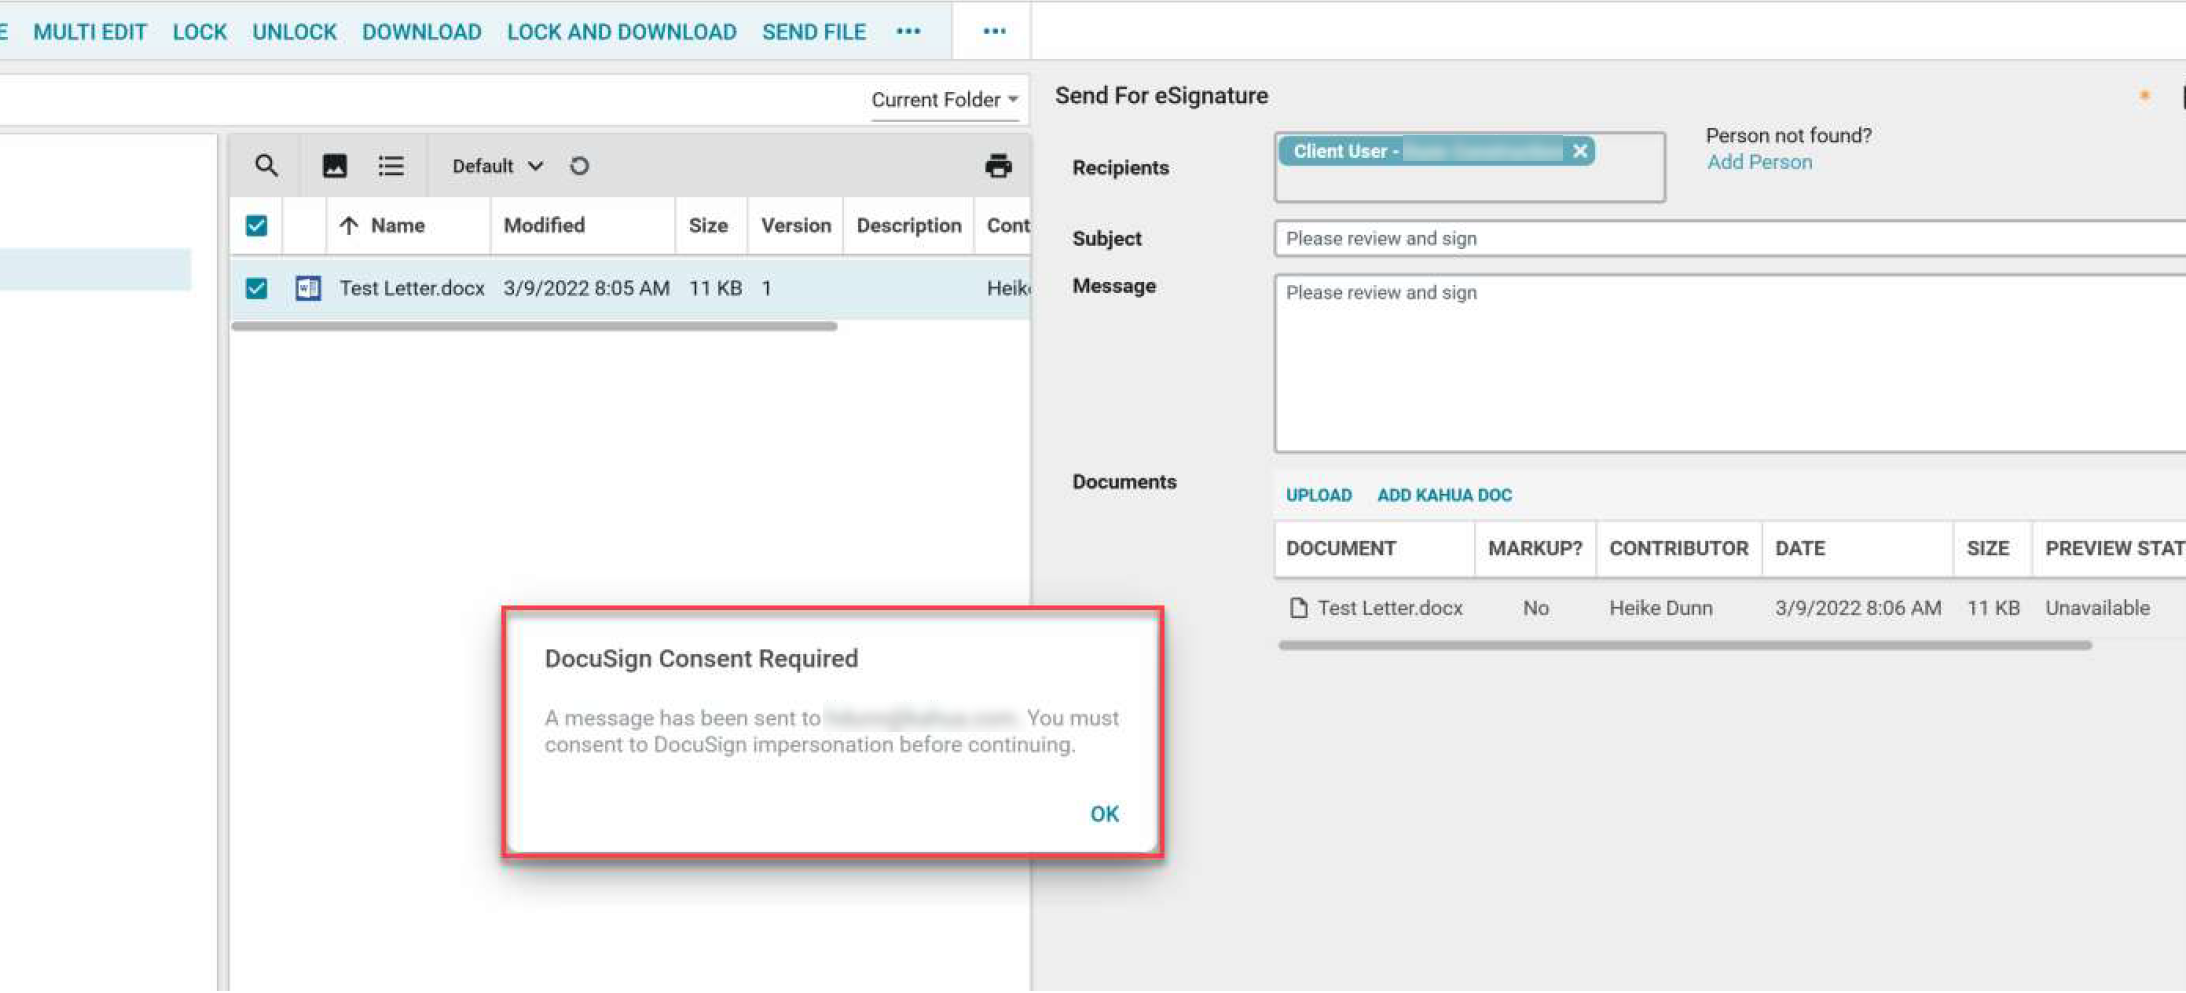Image resolution: width=2186 pixels, height=993 pixels.
Task: Click the Add Person link
Action: coord(1758,162)
